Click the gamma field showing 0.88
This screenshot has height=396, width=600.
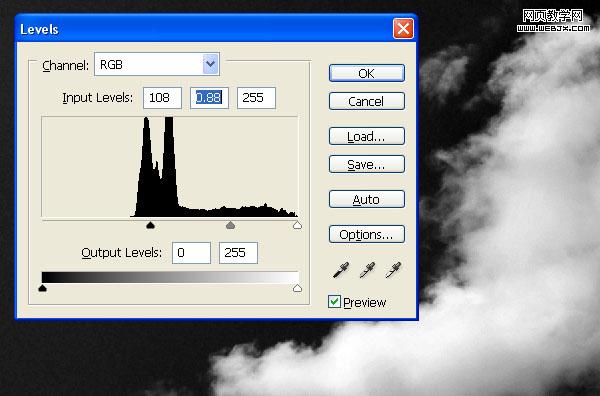coord(209,98)
